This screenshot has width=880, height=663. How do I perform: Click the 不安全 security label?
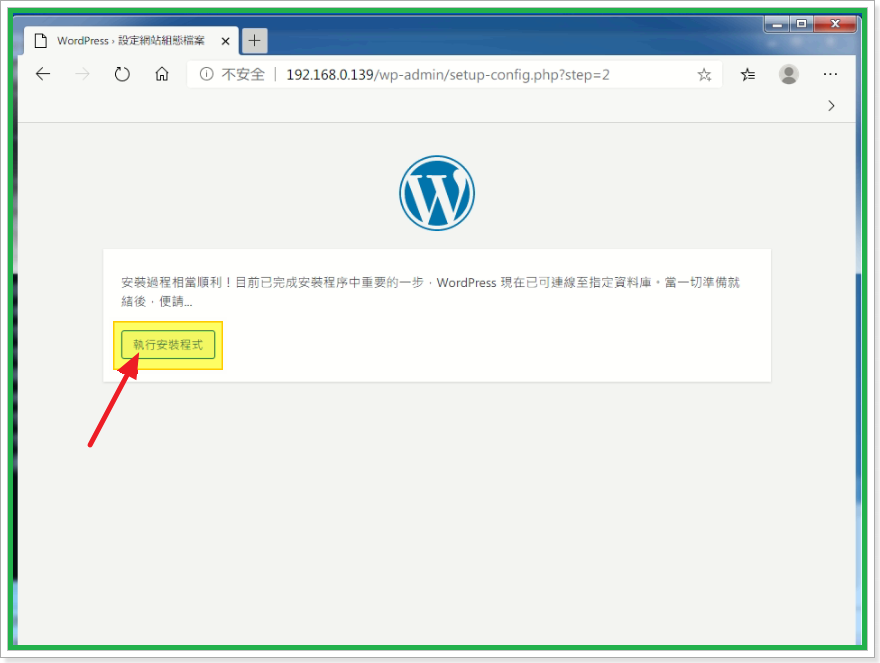(242, 74)
